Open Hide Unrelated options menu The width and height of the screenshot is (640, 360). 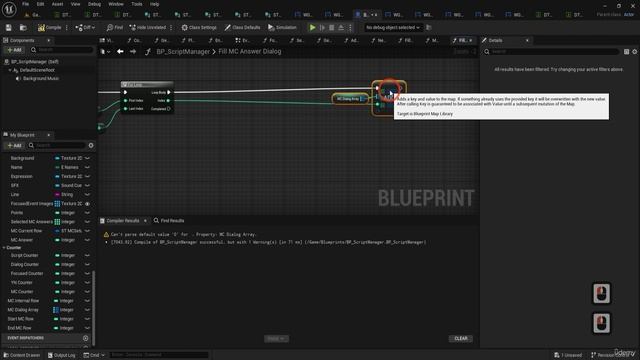point(171,27)
